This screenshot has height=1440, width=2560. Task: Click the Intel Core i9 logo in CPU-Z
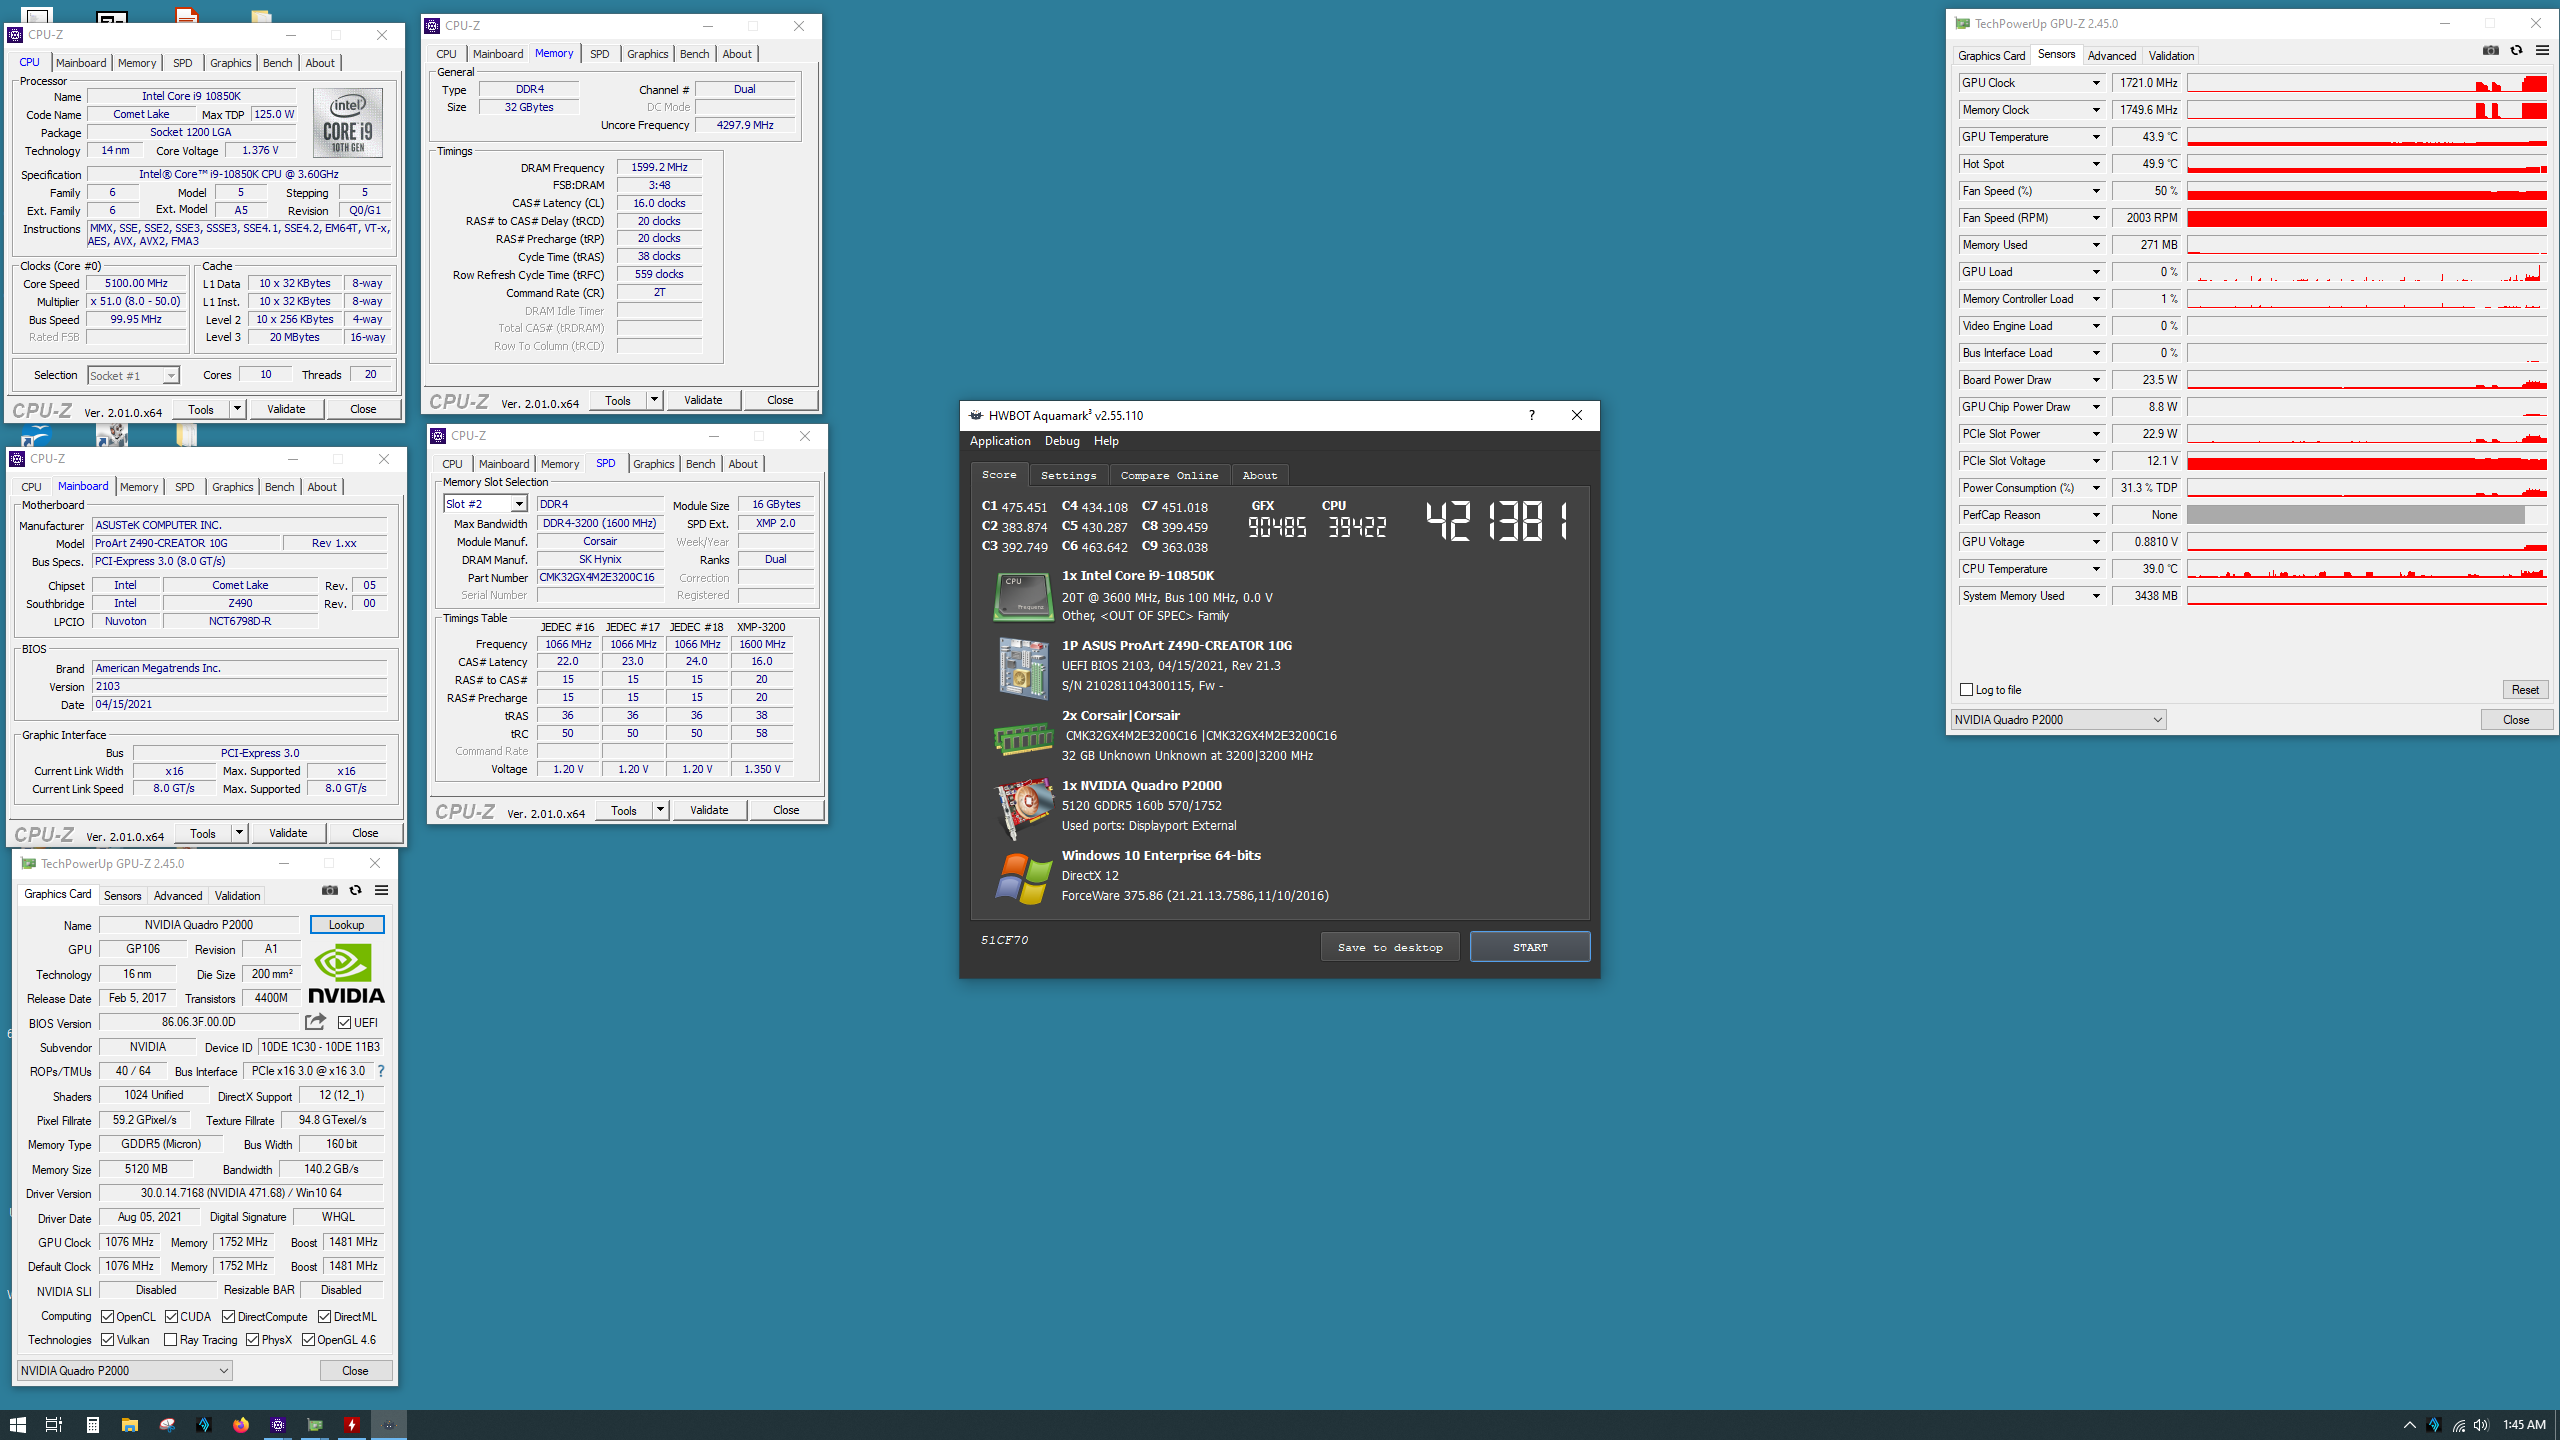pyautogui.click(x=347, y=123)
